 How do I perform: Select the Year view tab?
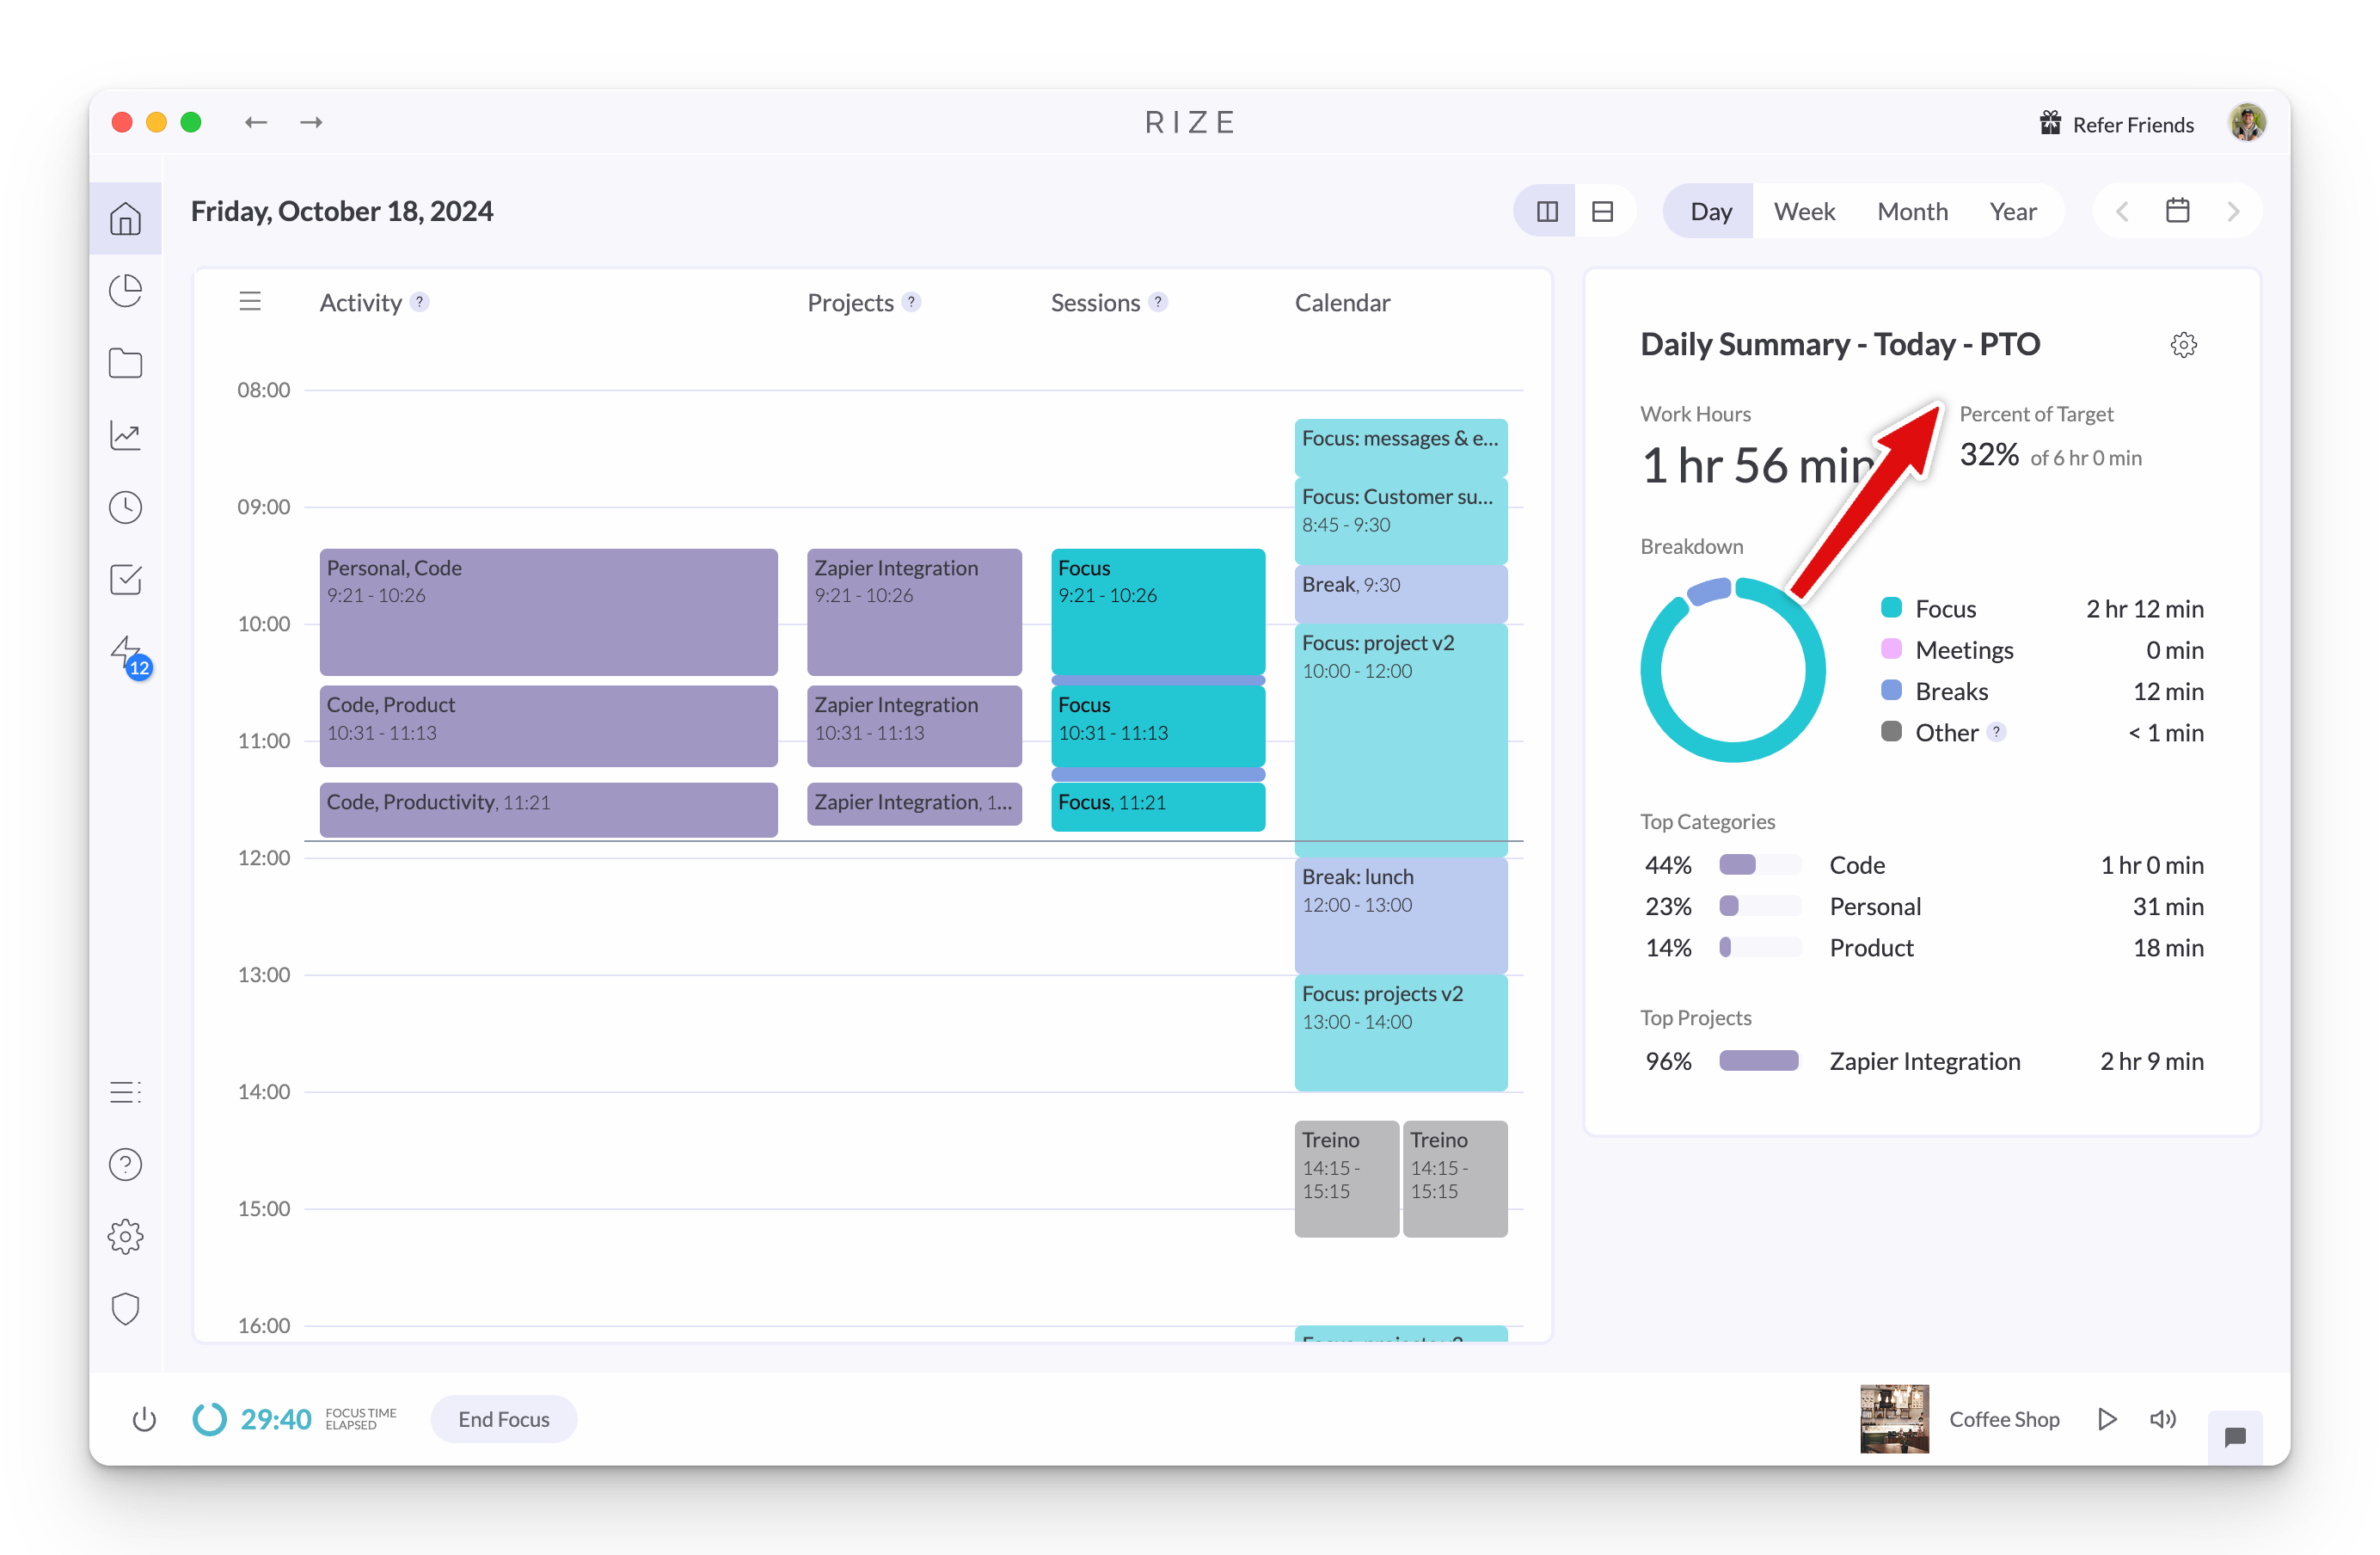[2013, 211]
